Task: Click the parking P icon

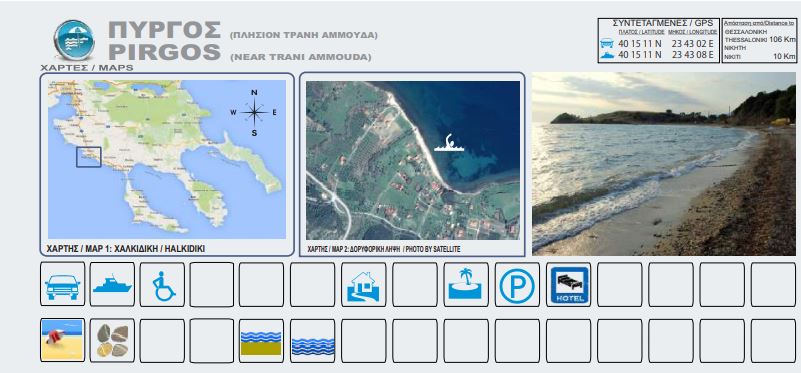Action: click(x=517, y=285)
